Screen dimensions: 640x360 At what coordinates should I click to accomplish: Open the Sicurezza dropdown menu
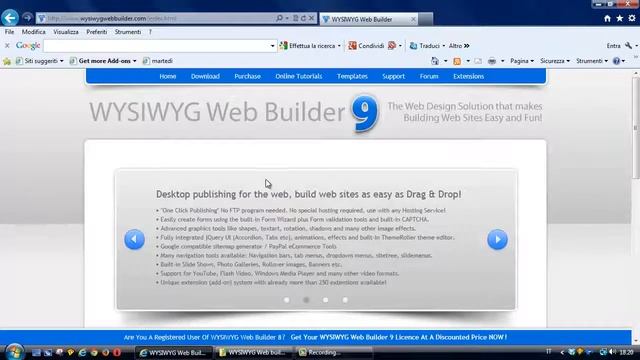(555, 61)
